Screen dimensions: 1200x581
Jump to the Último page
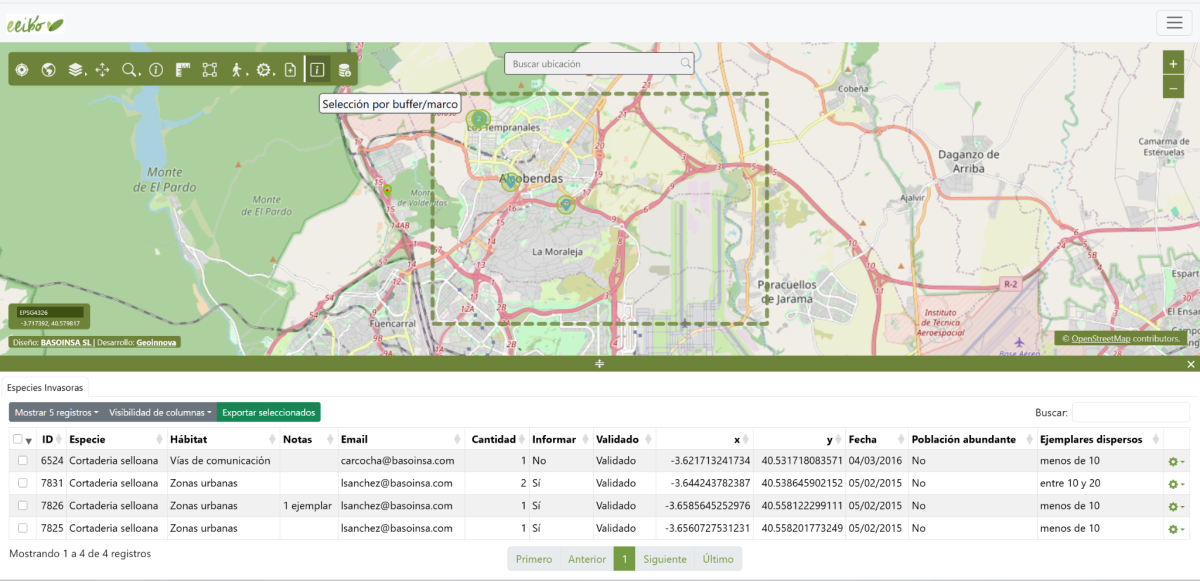point(718,559)
